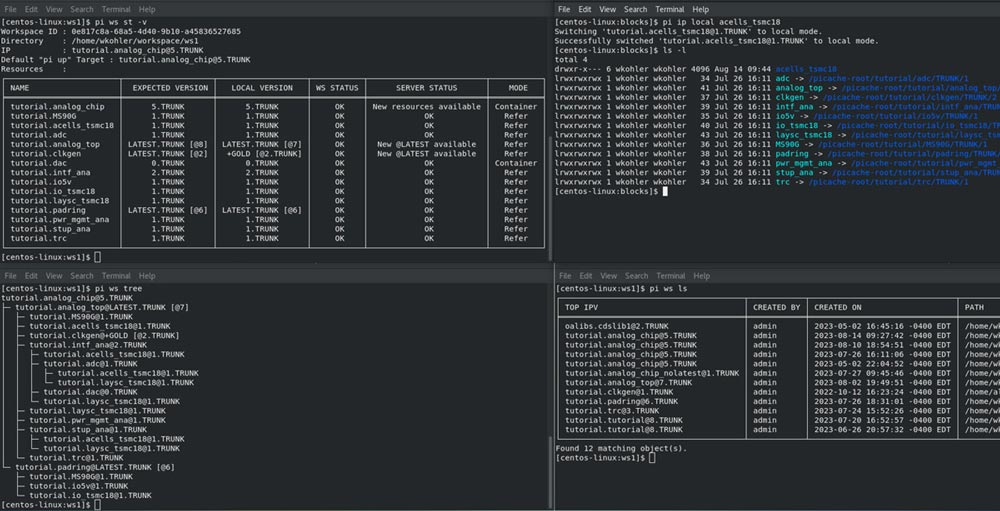Click the 'padring' symlink name in ls listing
Image resolution: width=1000 pixels, height=511 pixels.
click(x=793, y=154)
